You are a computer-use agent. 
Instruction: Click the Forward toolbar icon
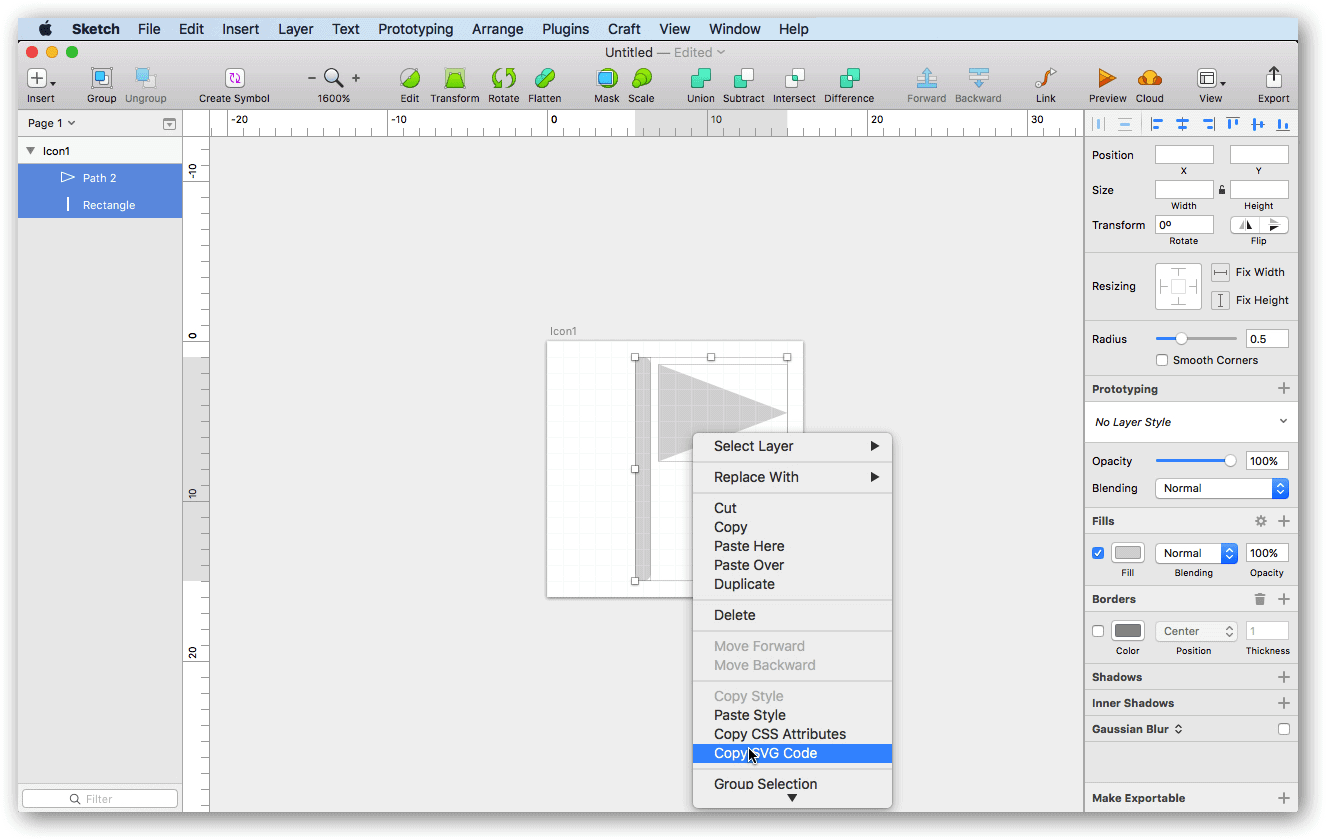point(926,79)
